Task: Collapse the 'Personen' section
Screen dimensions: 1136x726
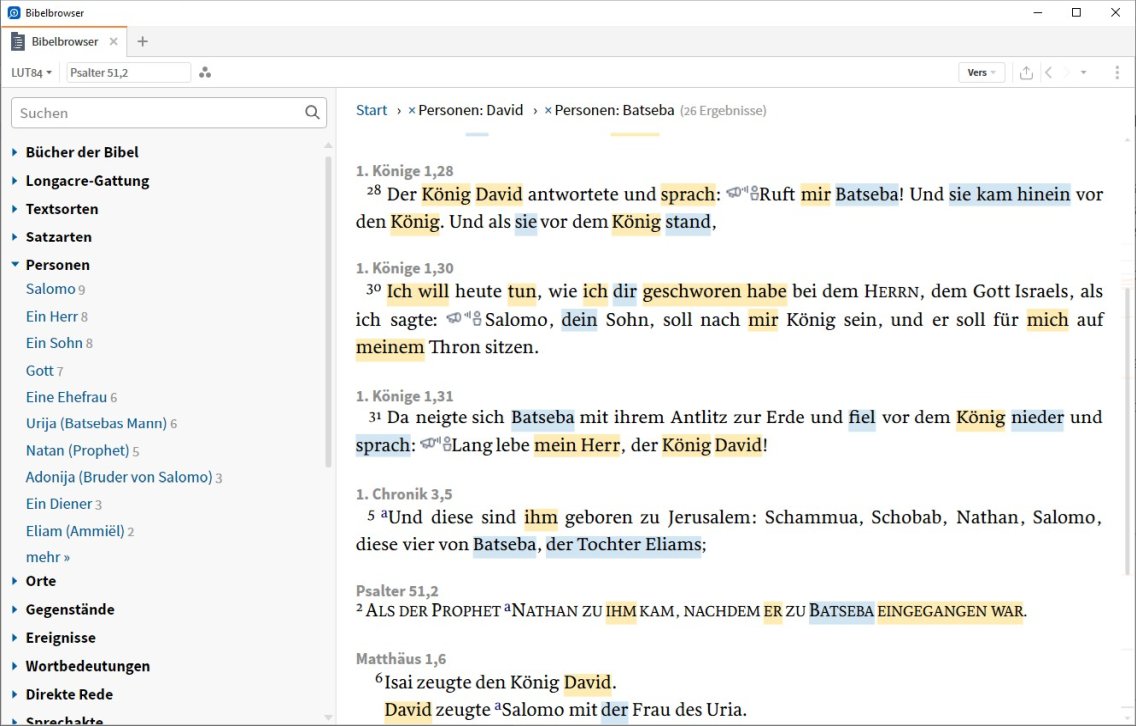Action: [14, 264]
